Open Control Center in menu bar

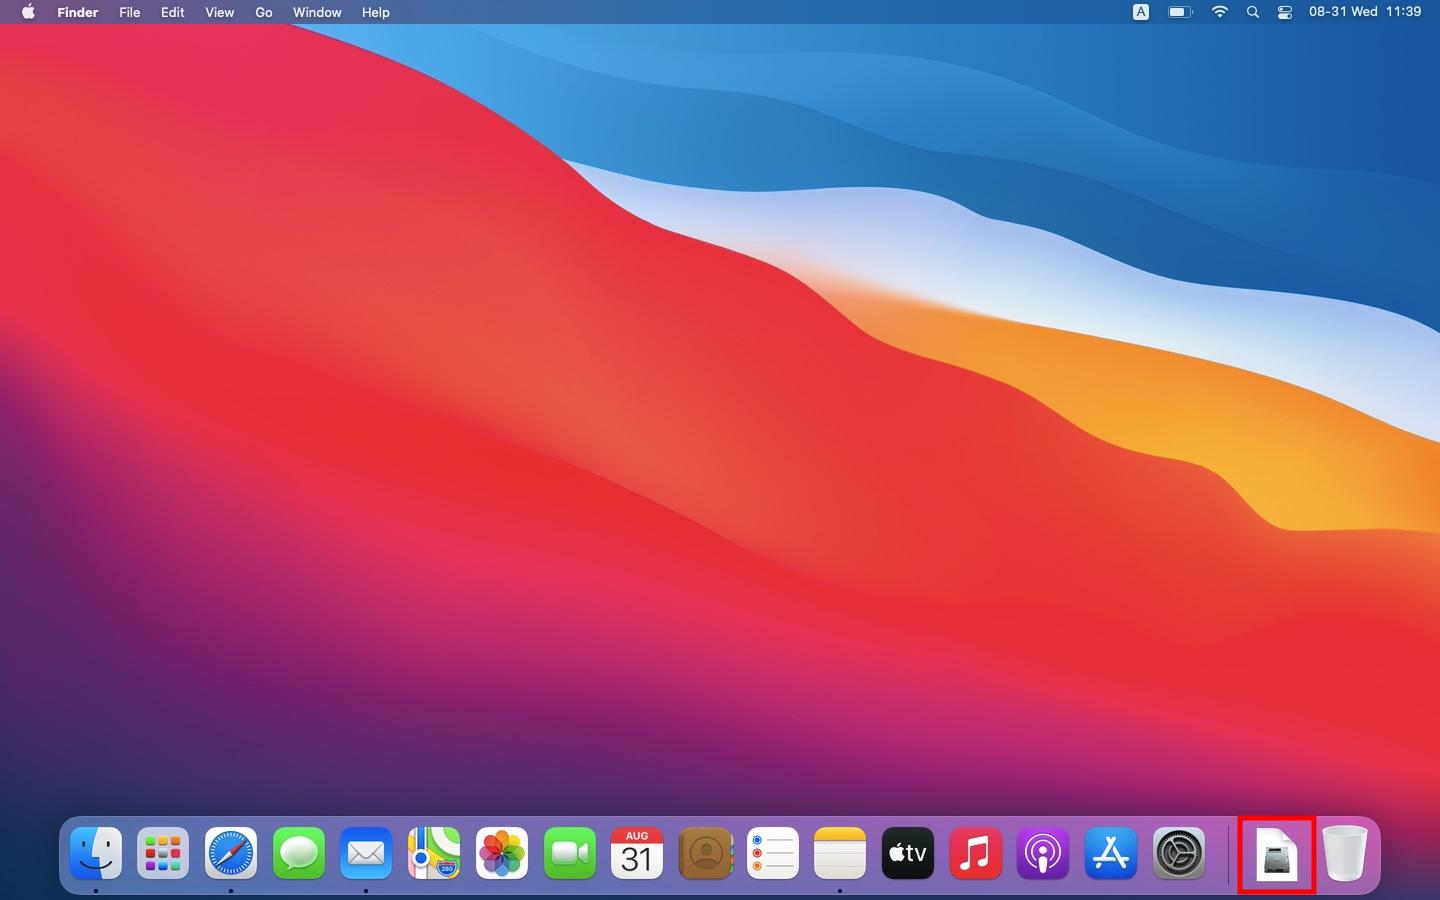coord(1285,12)
